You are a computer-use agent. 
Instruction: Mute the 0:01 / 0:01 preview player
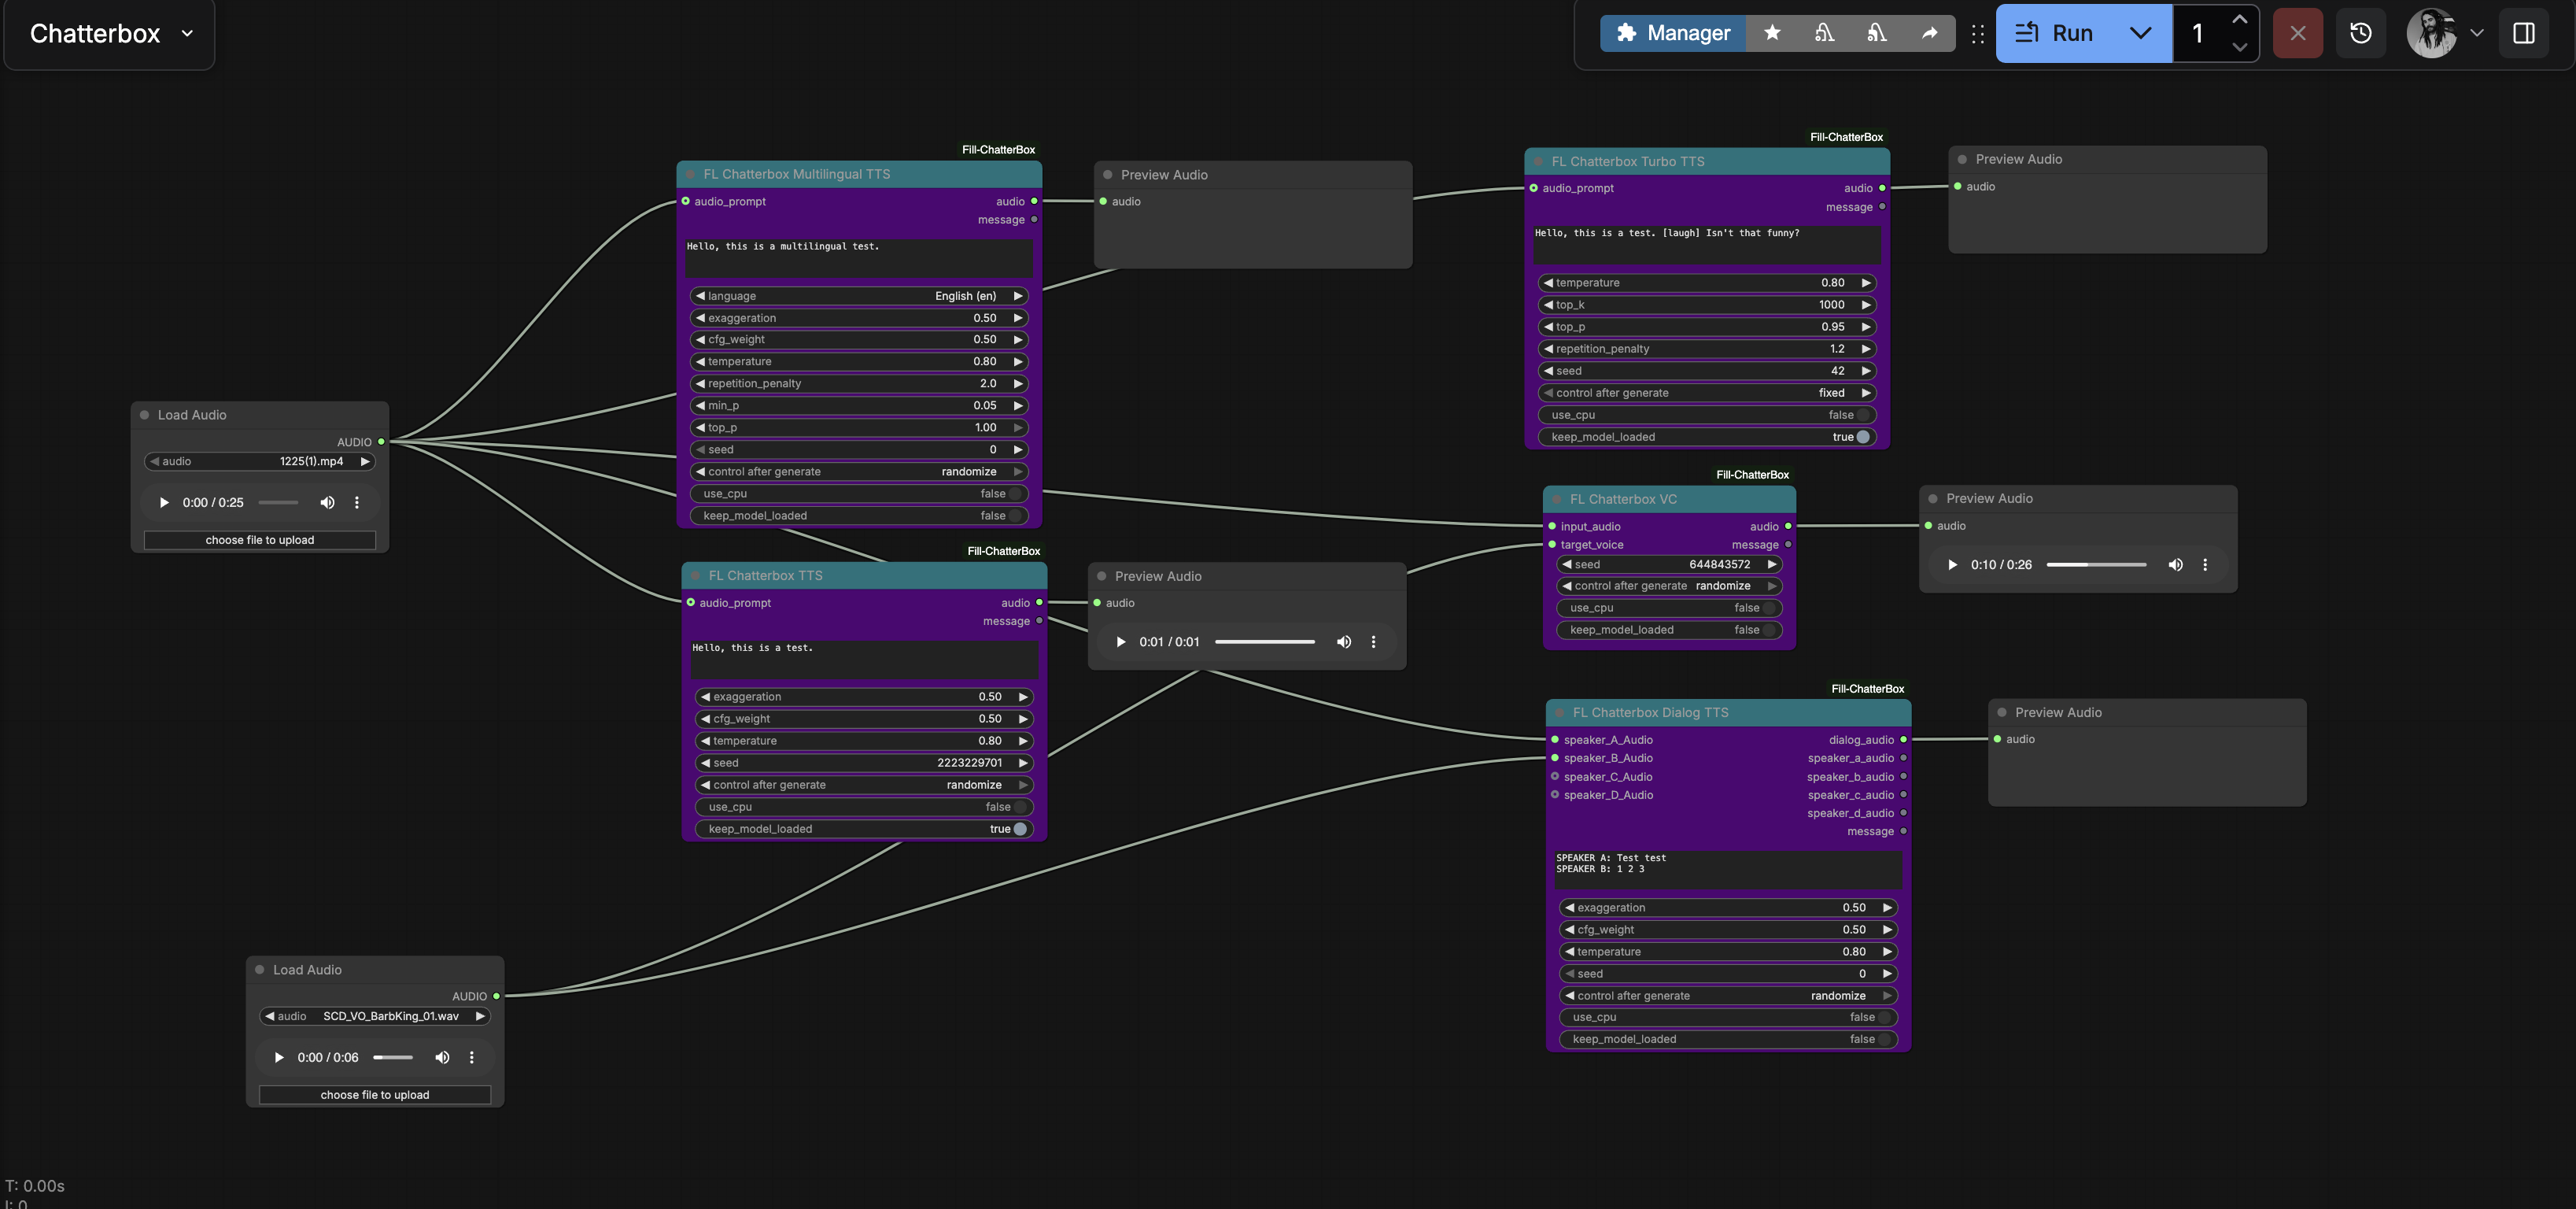pos(1344,642)
